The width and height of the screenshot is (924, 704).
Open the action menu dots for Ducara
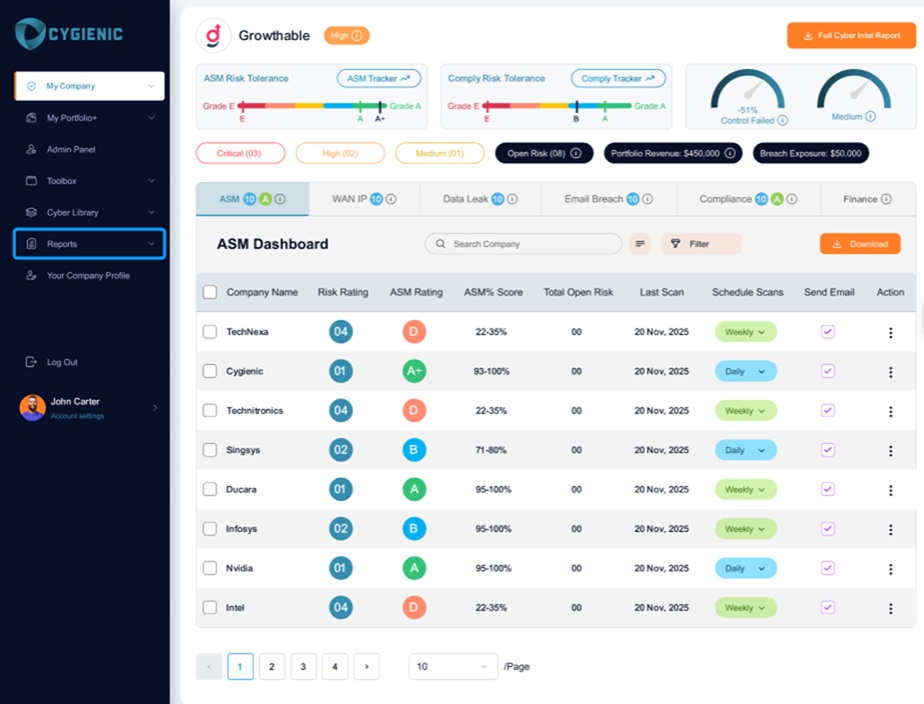[x=890, y=490]
